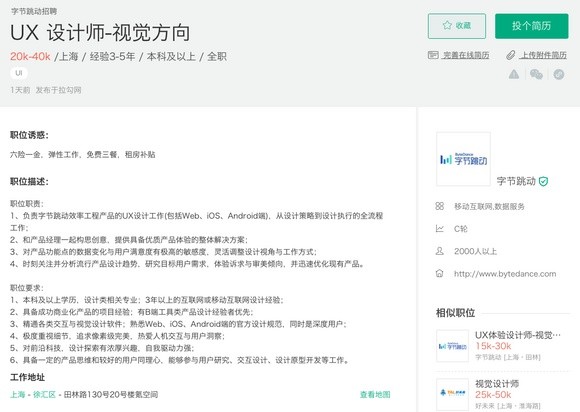Screen dimensions: 580x412
Task: Share via the WeChat icon
Action: point(536,74)
